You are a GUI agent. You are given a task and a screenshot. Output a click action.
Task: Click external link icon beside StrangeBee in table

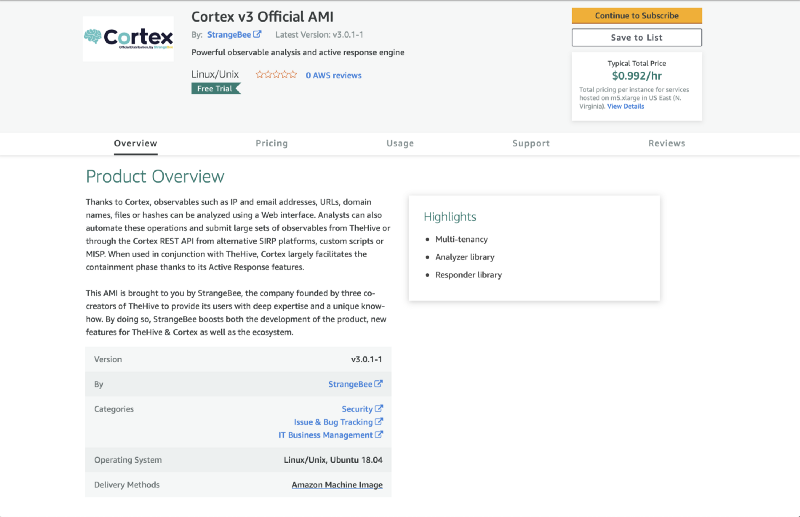pyautogui.click(x=379, y=384)
